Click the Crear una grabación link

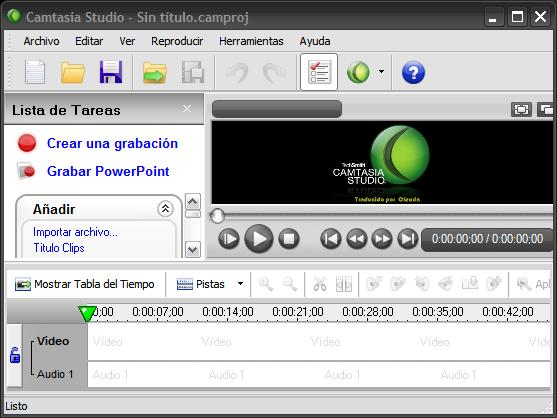tap(112, 143)
